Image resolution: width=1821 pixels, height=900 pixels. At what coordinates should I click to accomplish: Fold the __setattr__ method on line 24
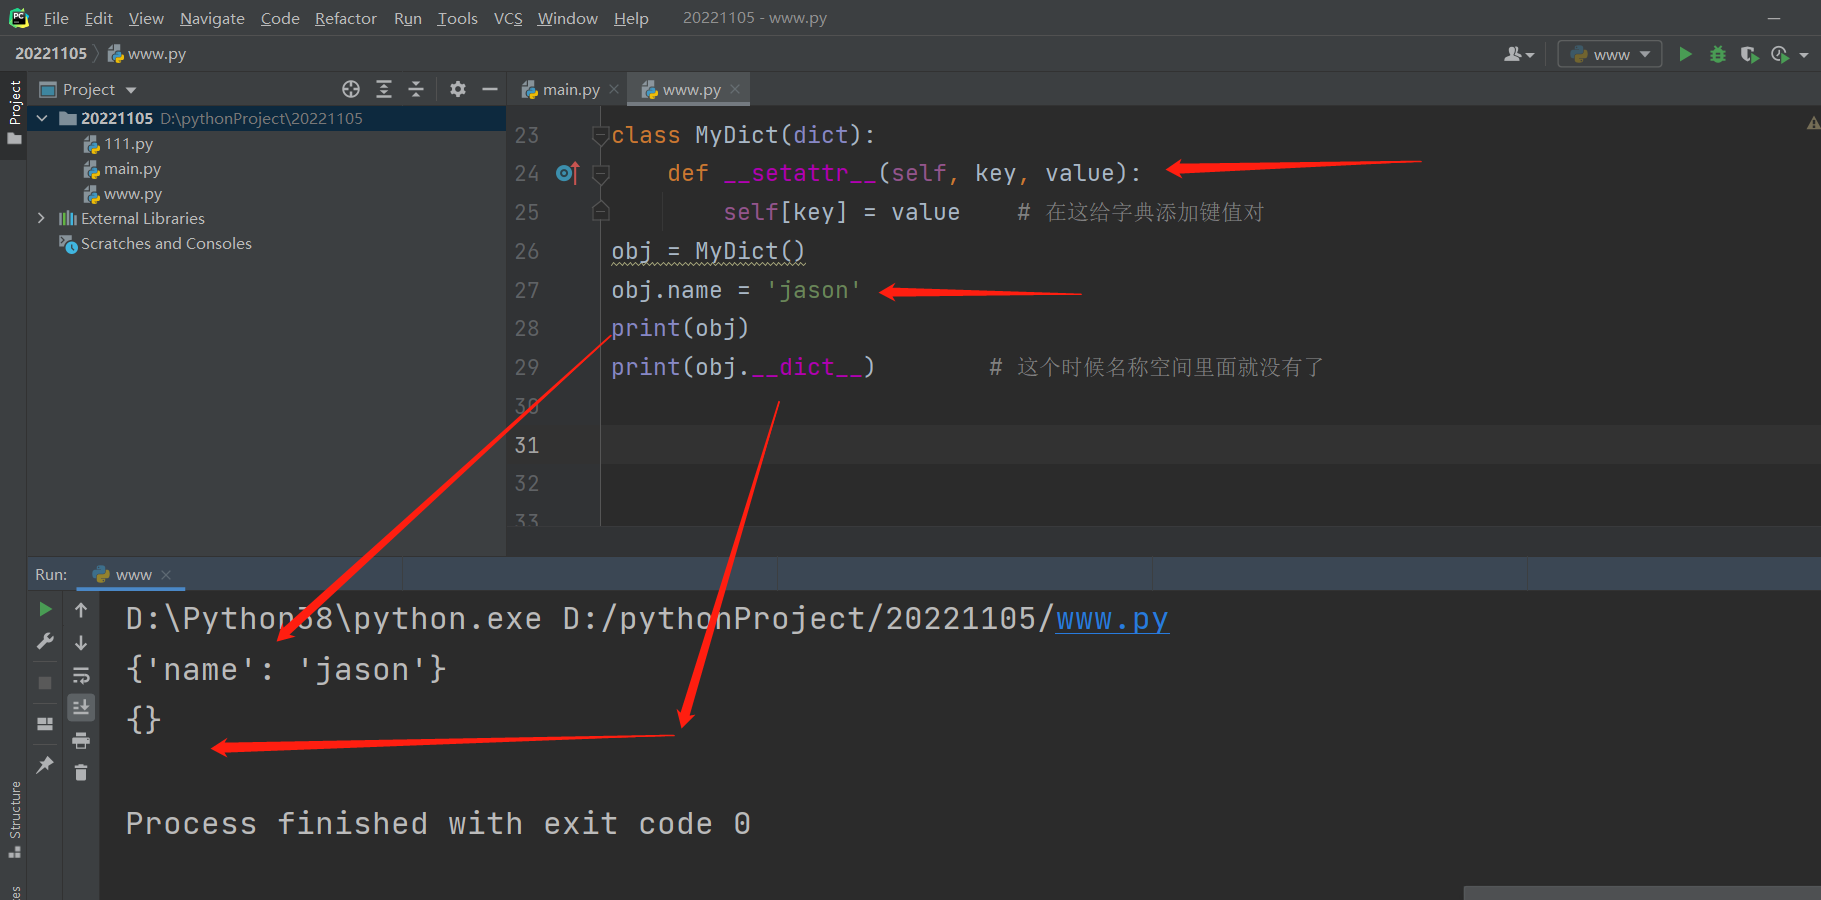coord(601,174)
